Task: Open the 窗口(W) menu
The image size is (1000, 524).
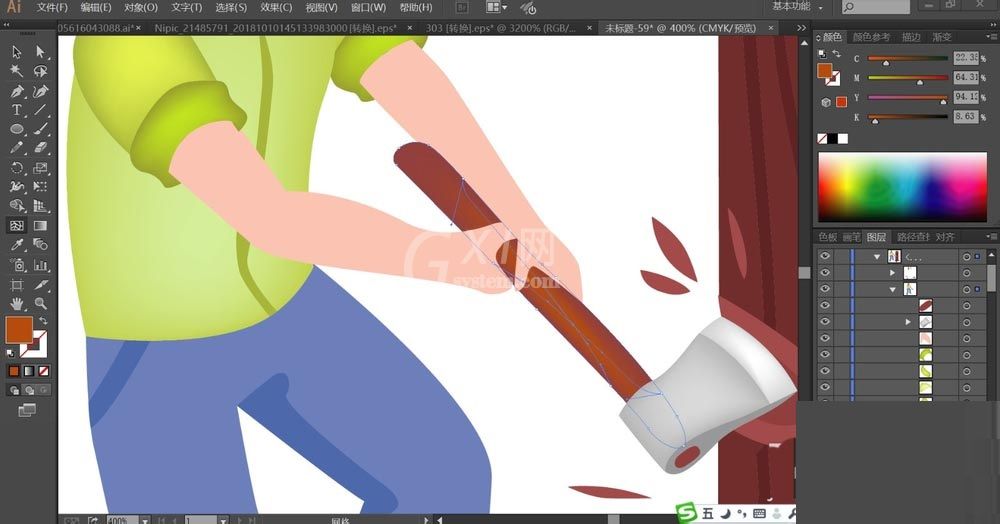Action: [x=369, y=8]
